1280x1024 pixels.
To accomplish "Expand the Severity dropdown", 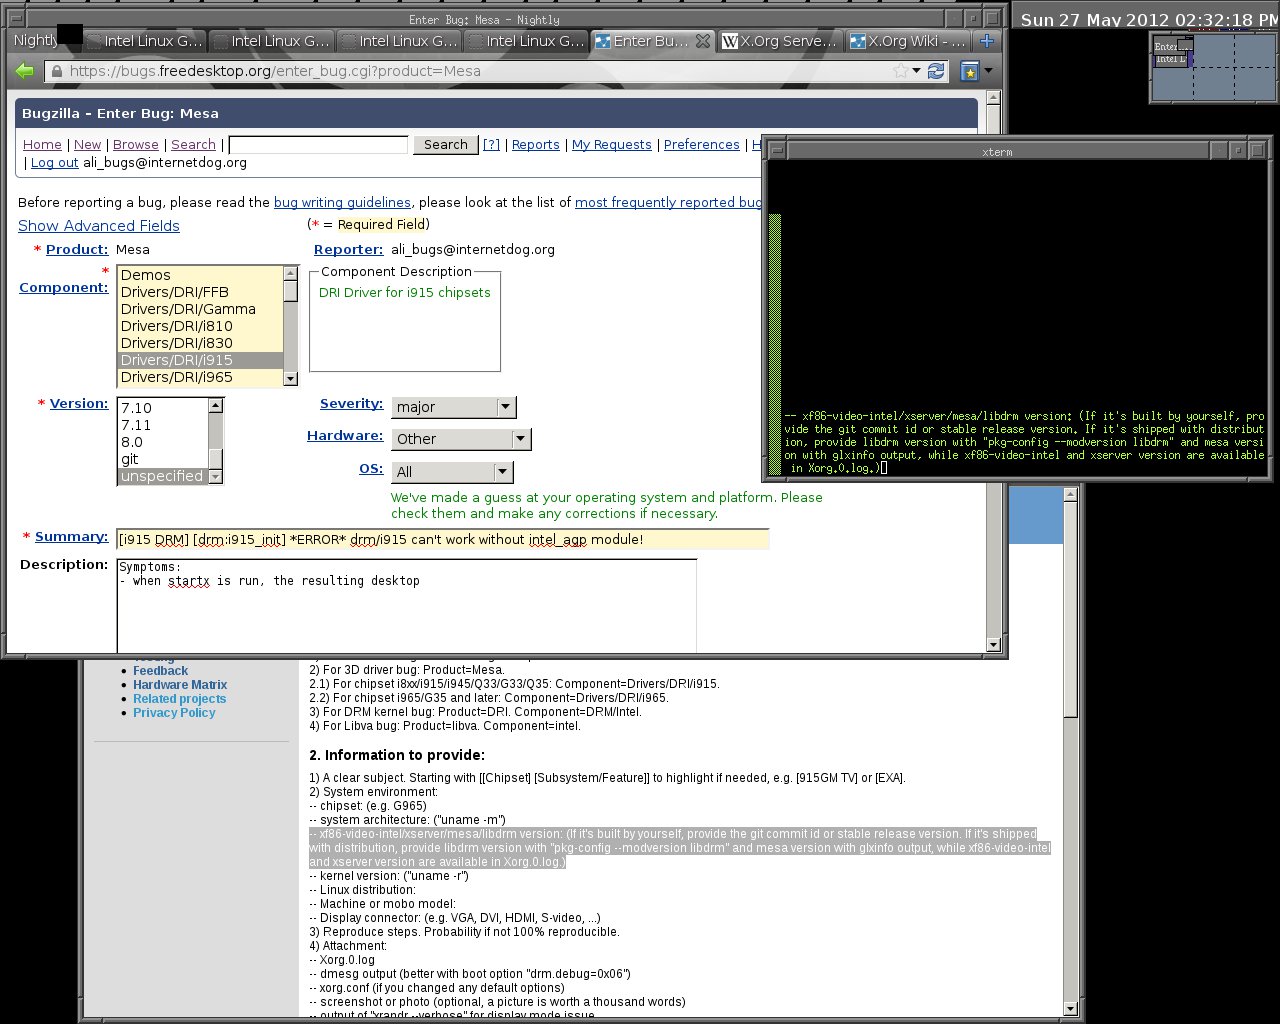I will [505, 407].
